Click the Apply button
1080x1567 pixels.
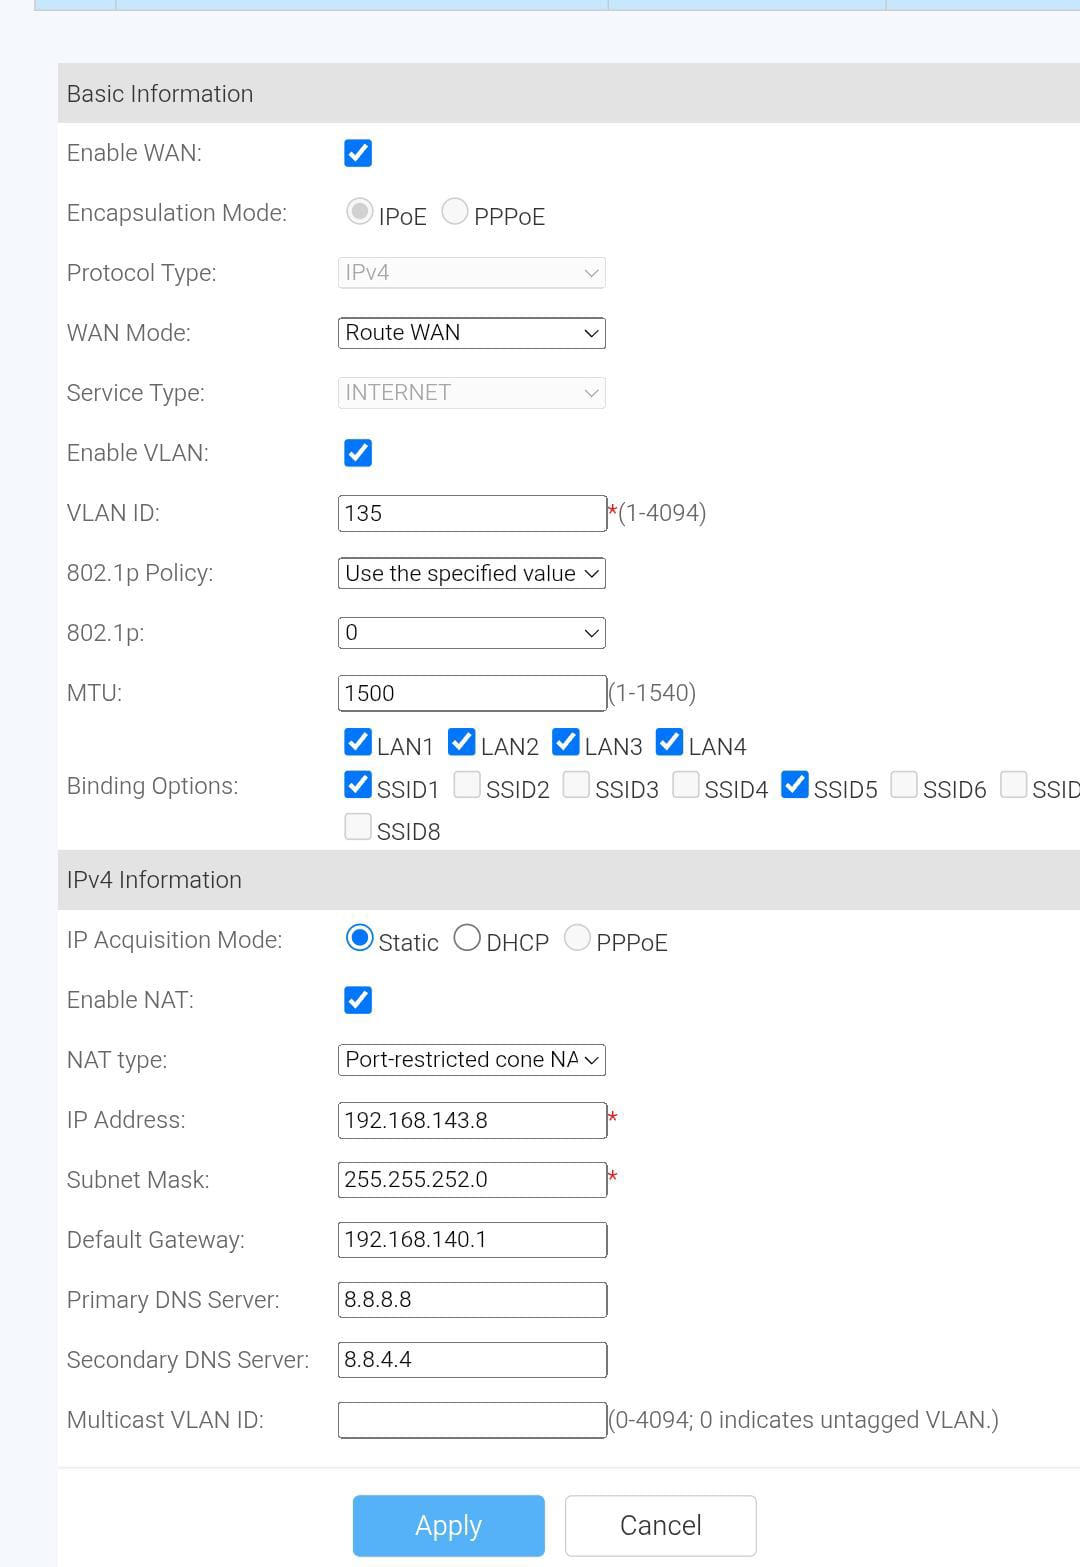click(x=449, y=1526)
